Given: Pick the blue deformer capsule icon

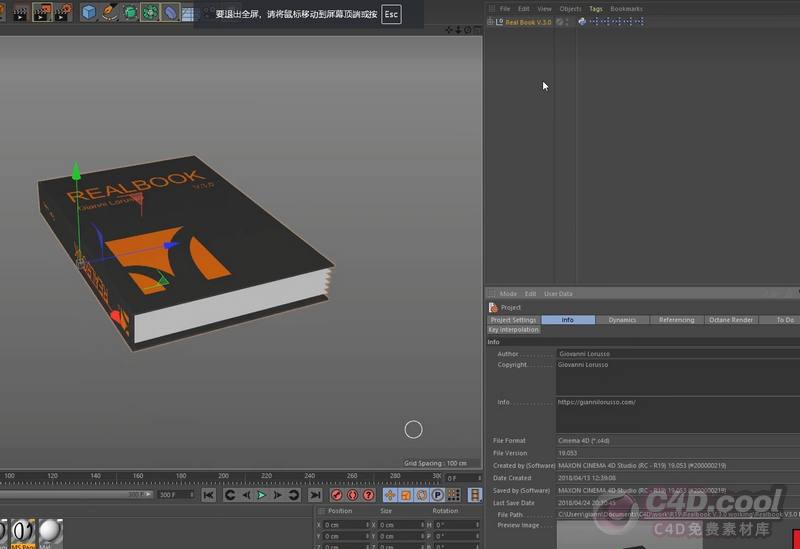Looking at the screenshot, I should pos(170,12).
